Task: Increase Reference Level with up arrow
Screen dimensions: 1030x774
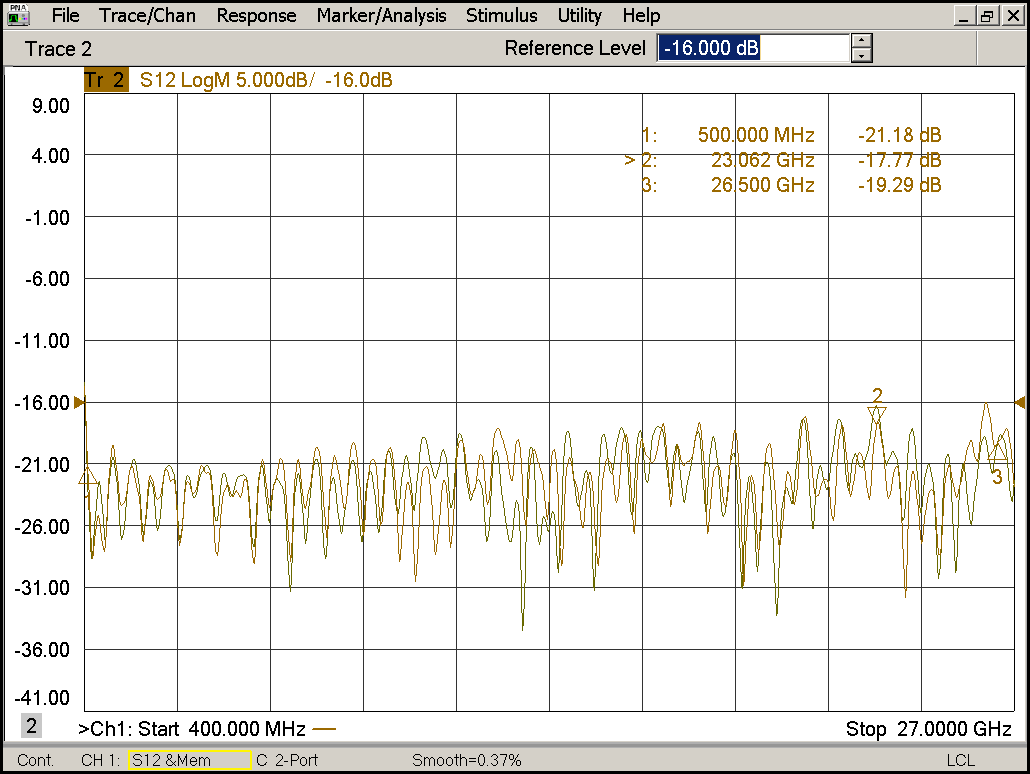Action: [861, 41]
